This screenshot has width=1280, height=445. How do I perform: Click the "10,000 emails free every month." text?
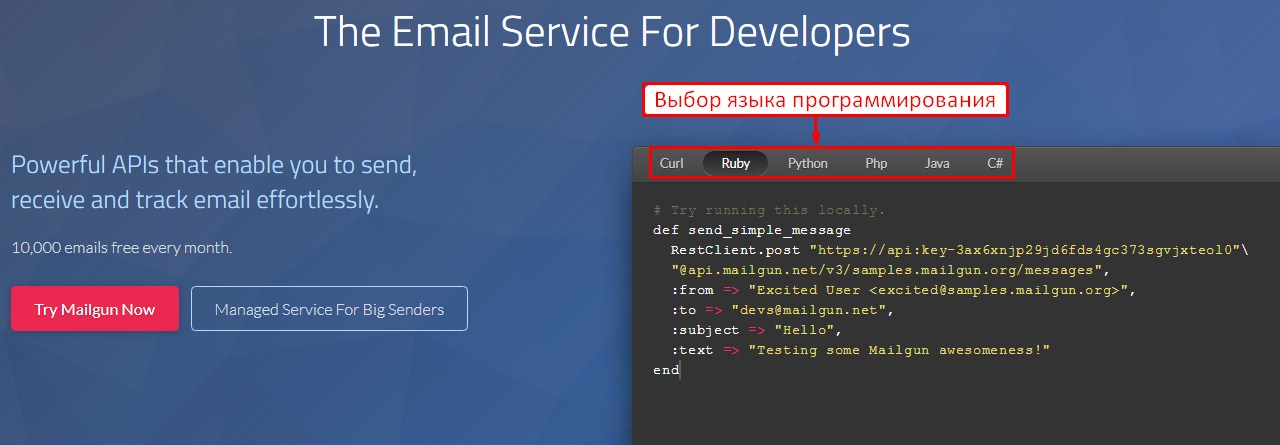pos(122,247)
